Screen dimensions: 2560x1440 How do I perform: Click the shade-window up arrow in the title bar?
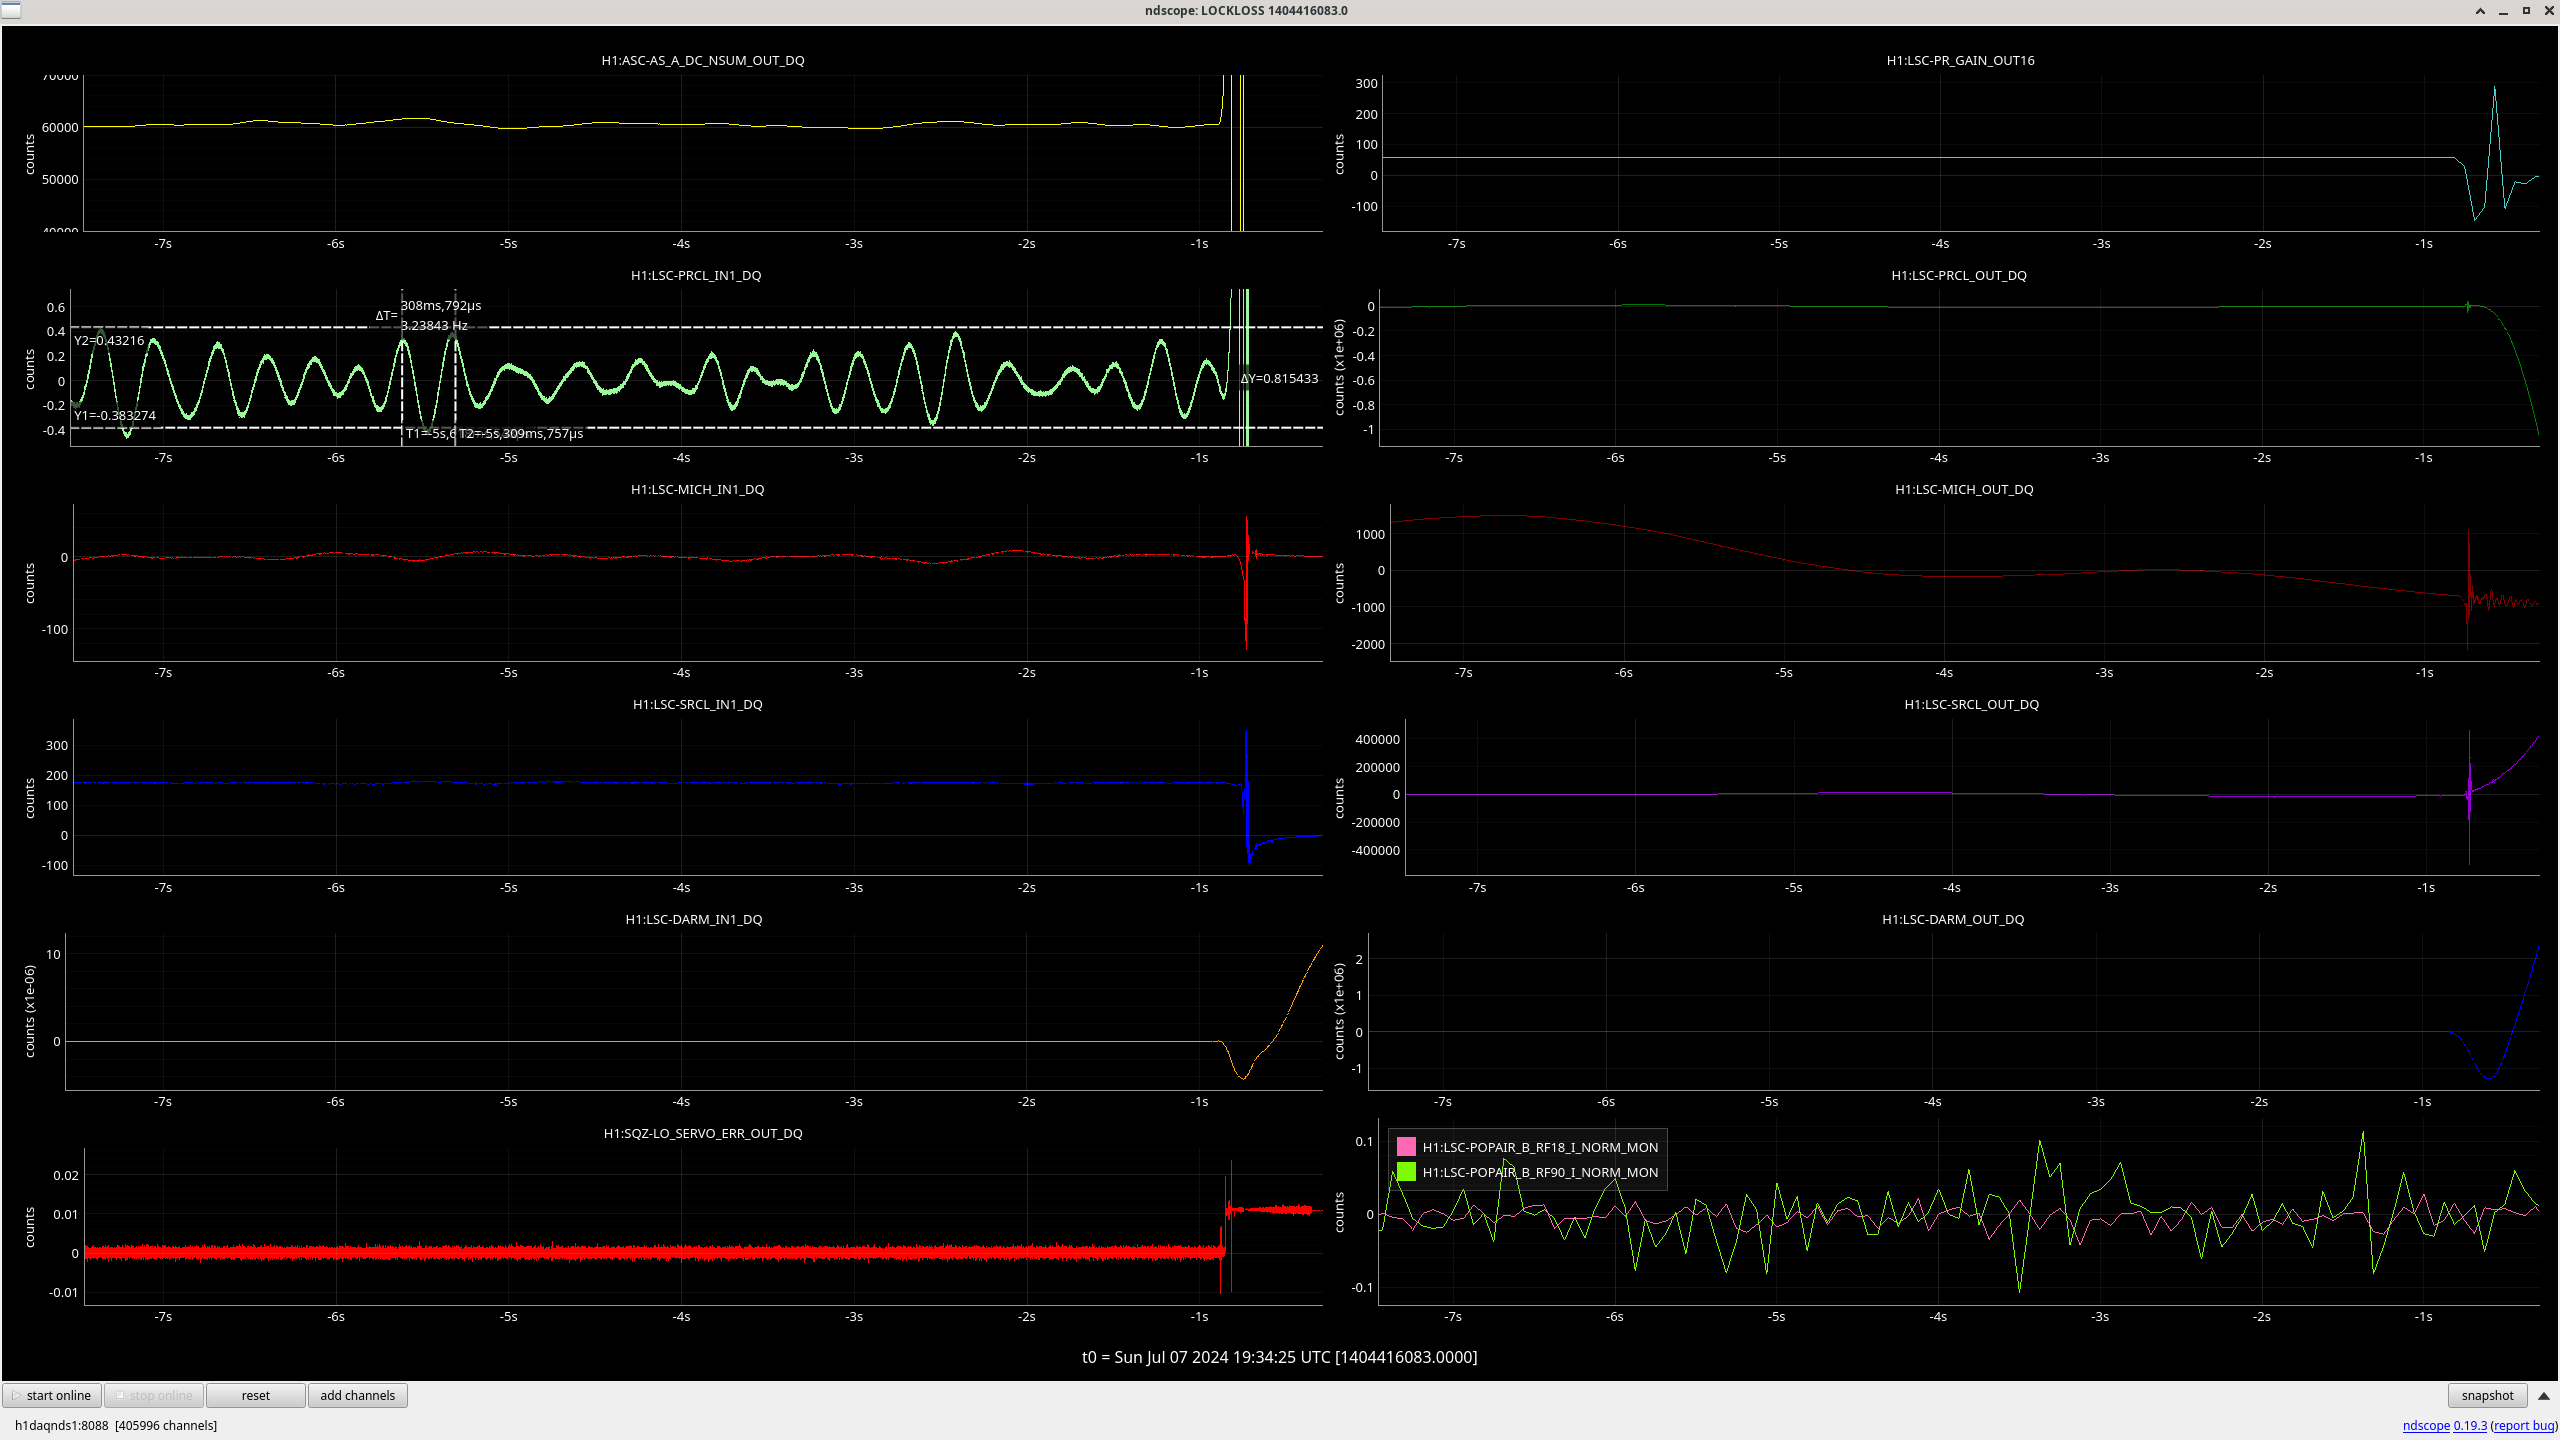2480,11
